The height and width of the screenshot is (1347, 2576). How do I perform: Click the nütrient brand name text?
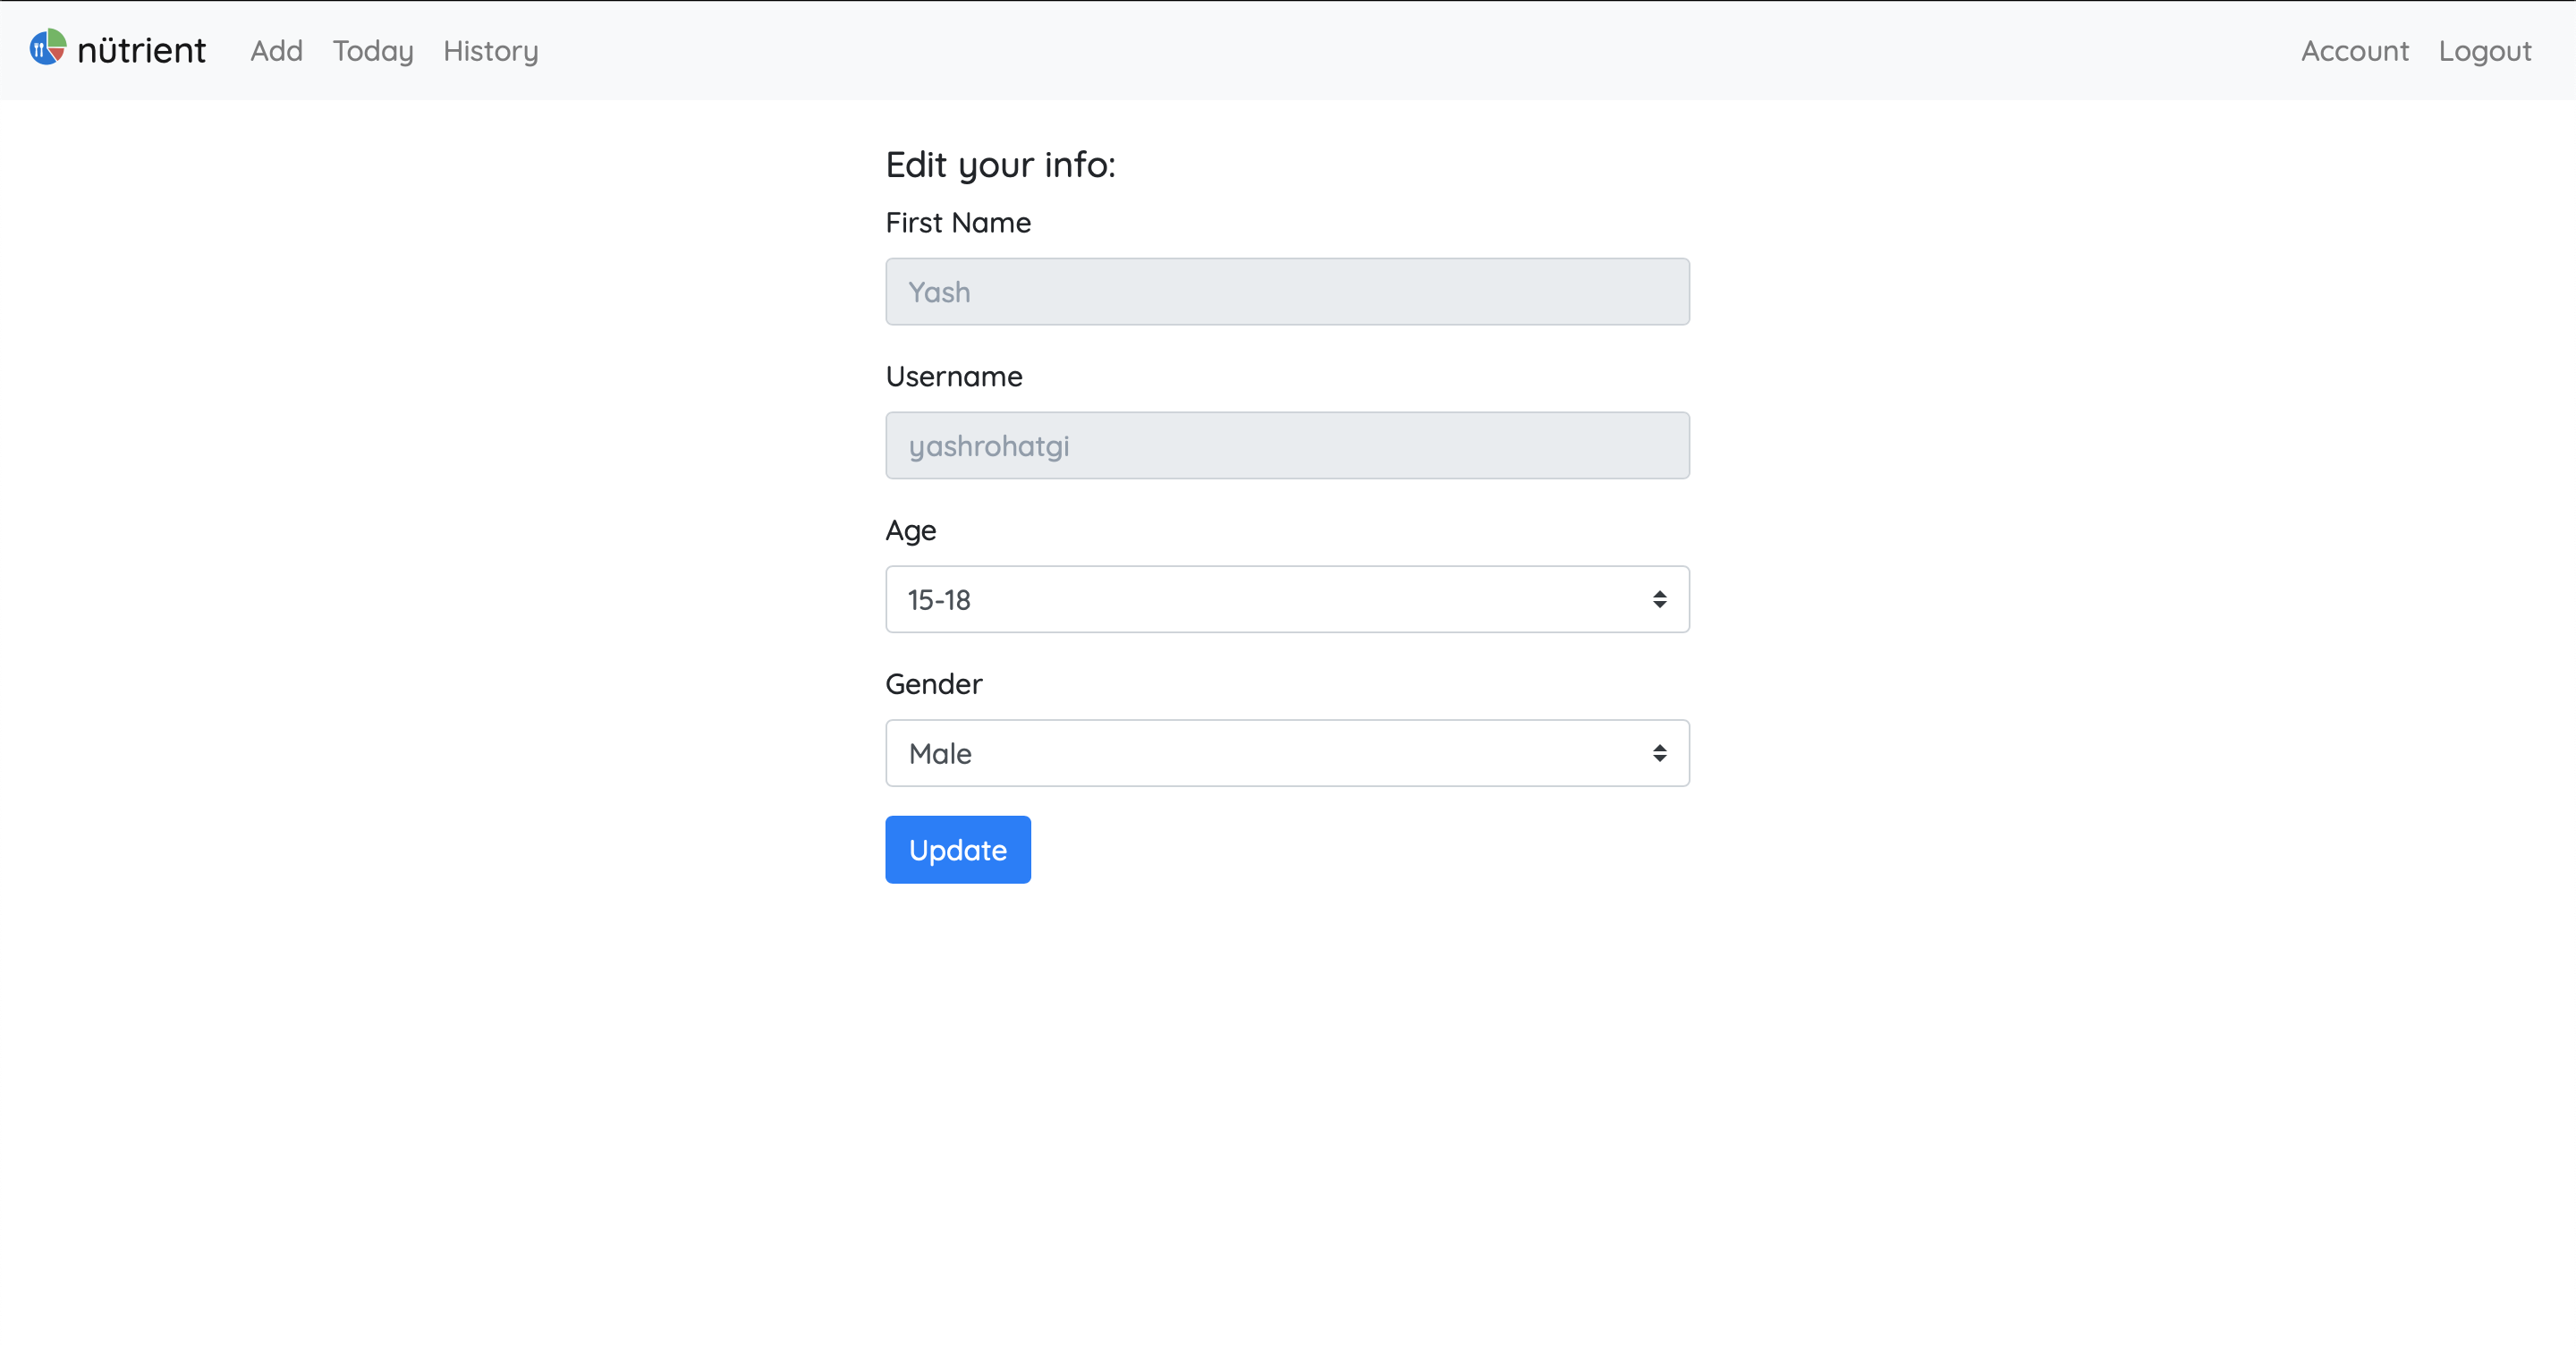point(141,48)
